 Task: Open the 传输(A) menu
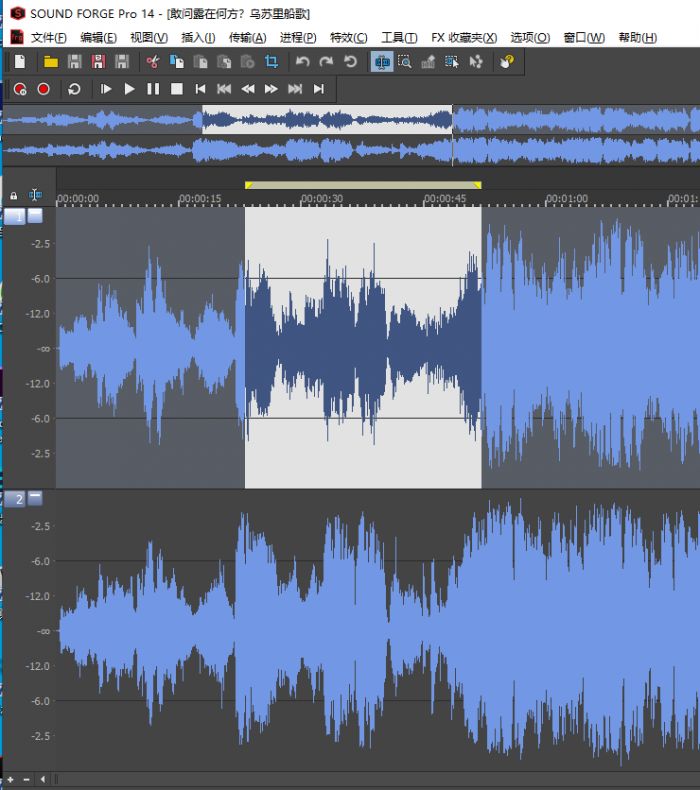(247, 38)
